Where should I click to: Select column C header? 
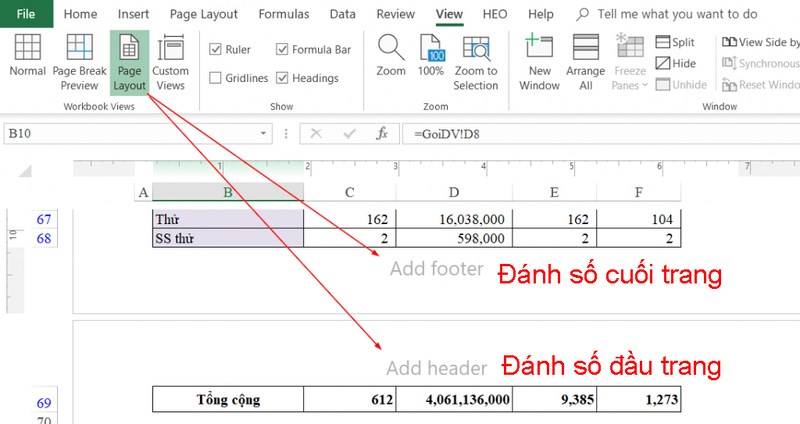tap(349, 192)
